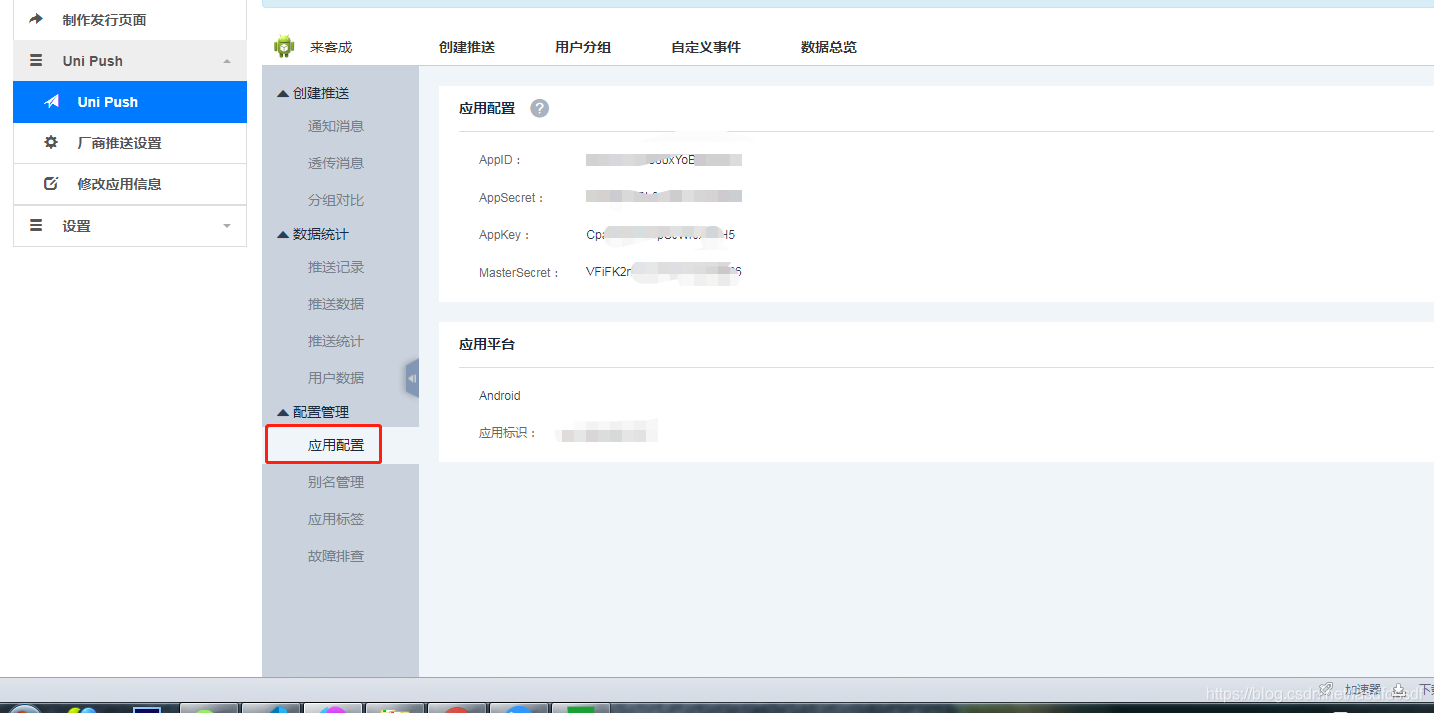Collapse sidebar using the arrow handle

[412, 378]
